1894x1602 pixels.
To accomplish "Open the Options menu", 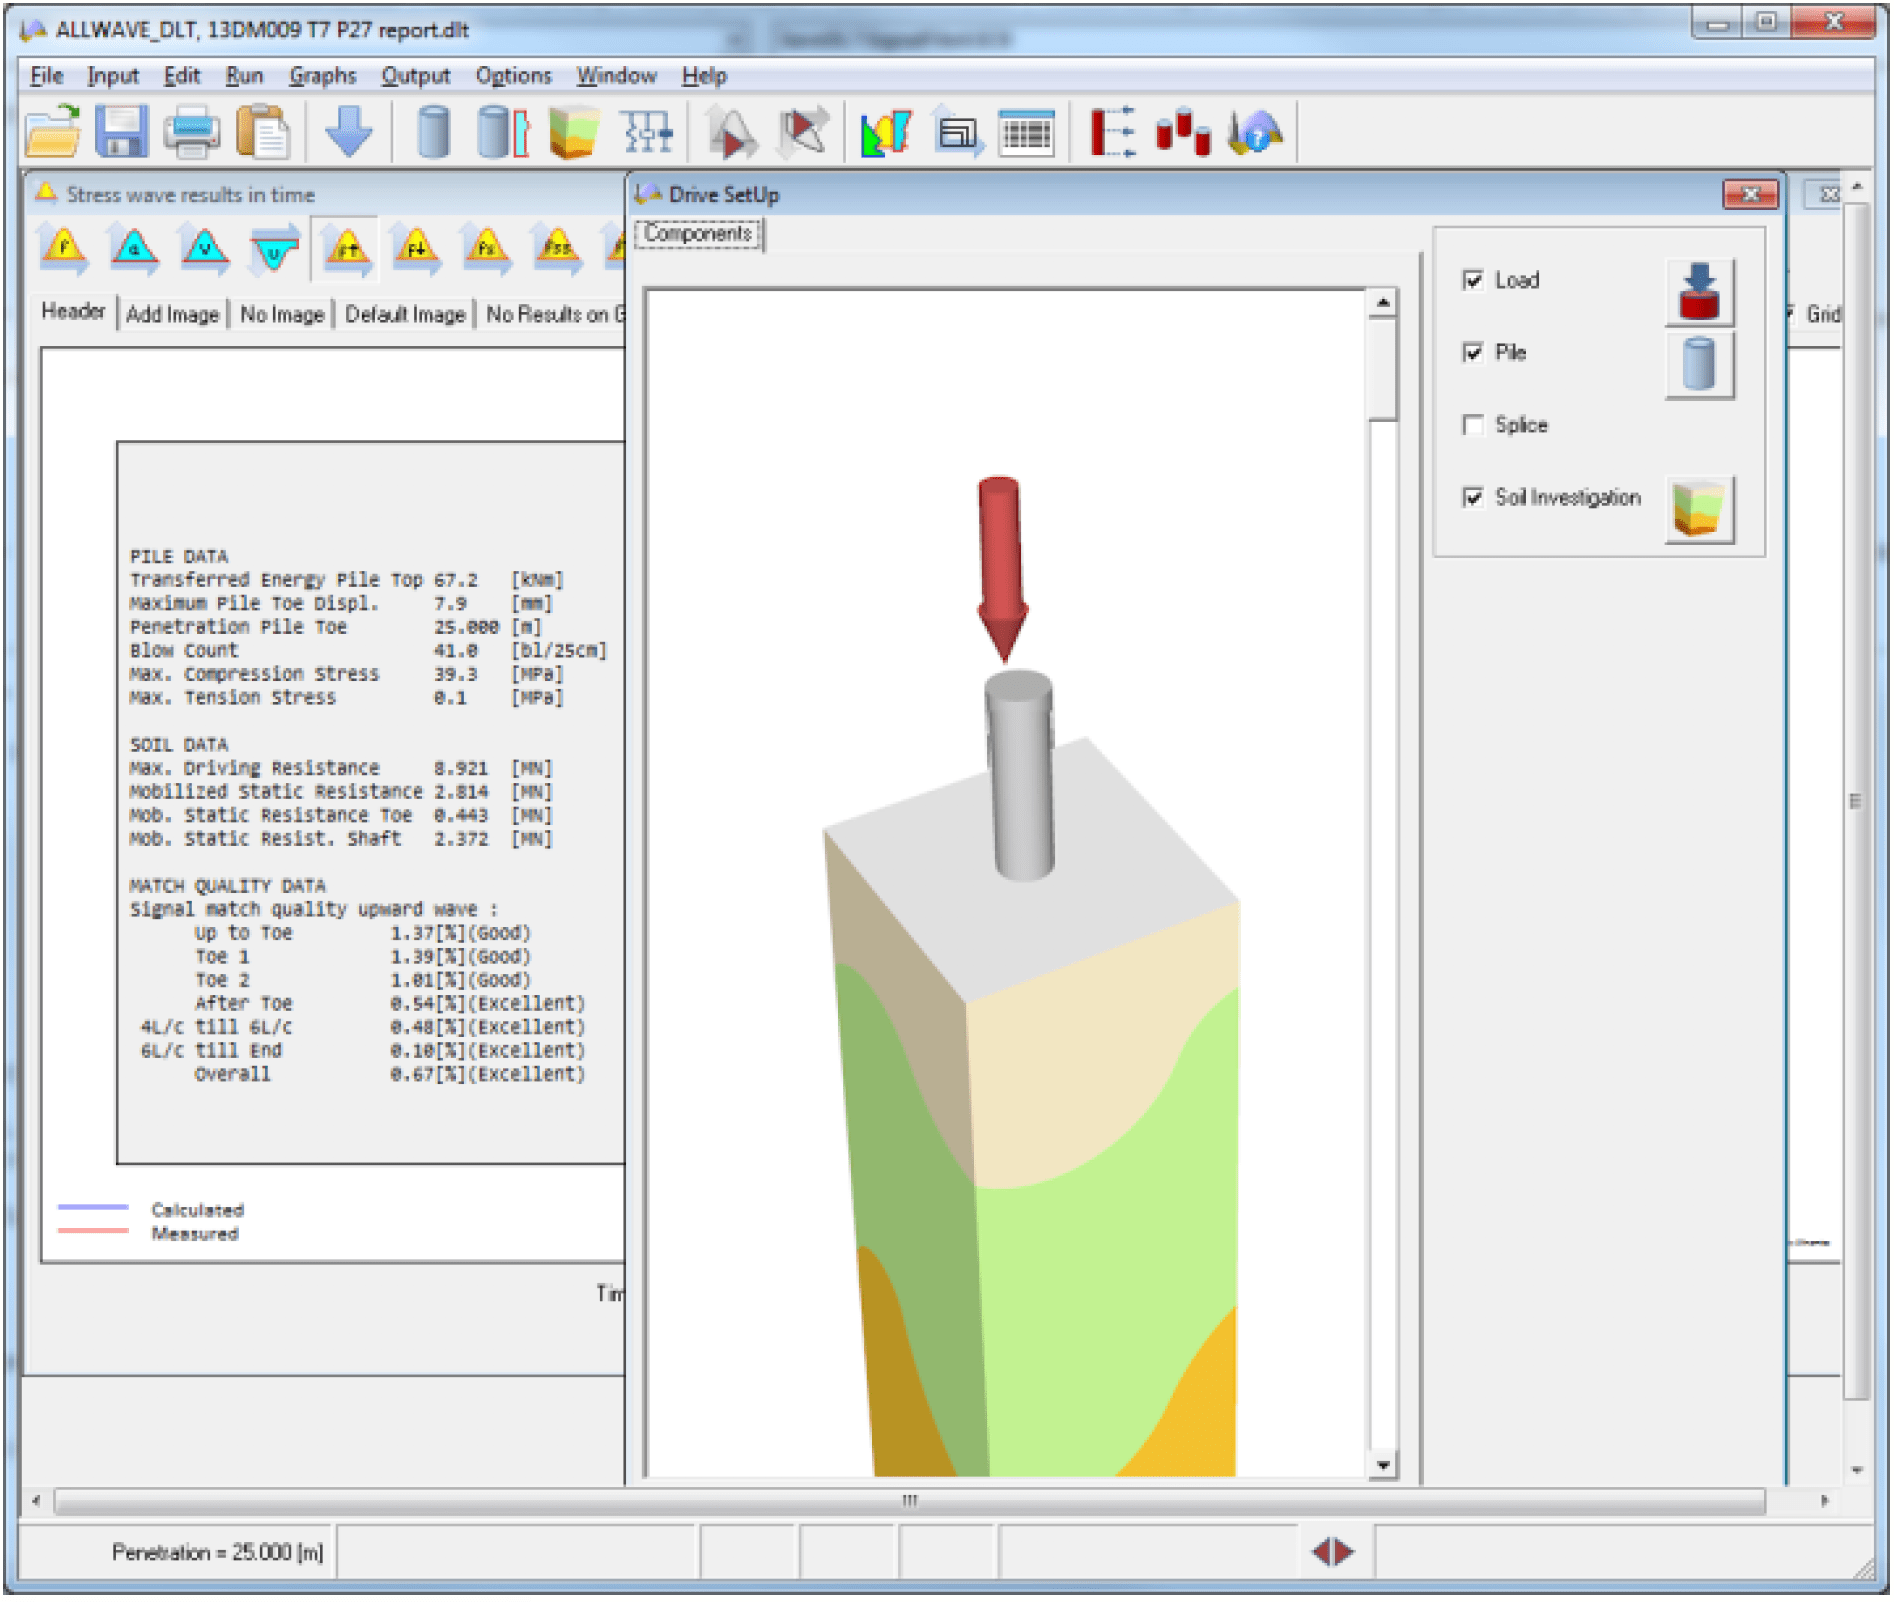I will click(x=513, y=76).
